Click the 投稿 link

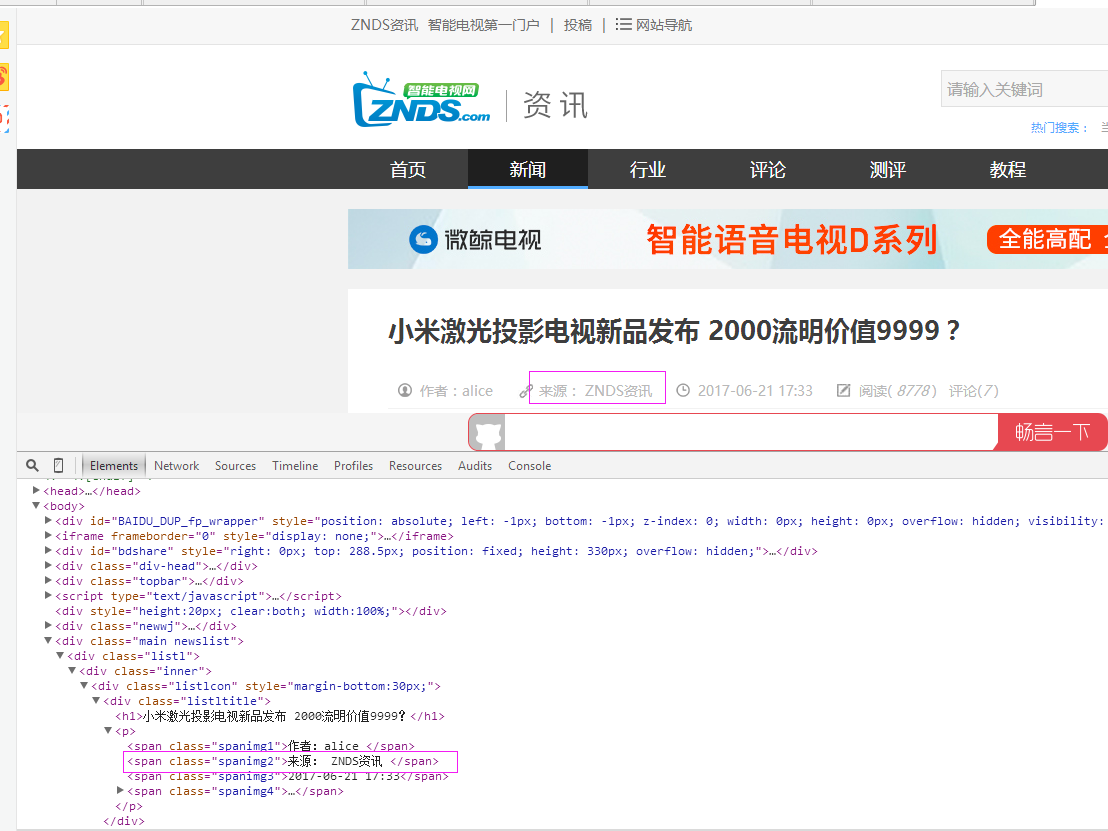tap(577, 25)
